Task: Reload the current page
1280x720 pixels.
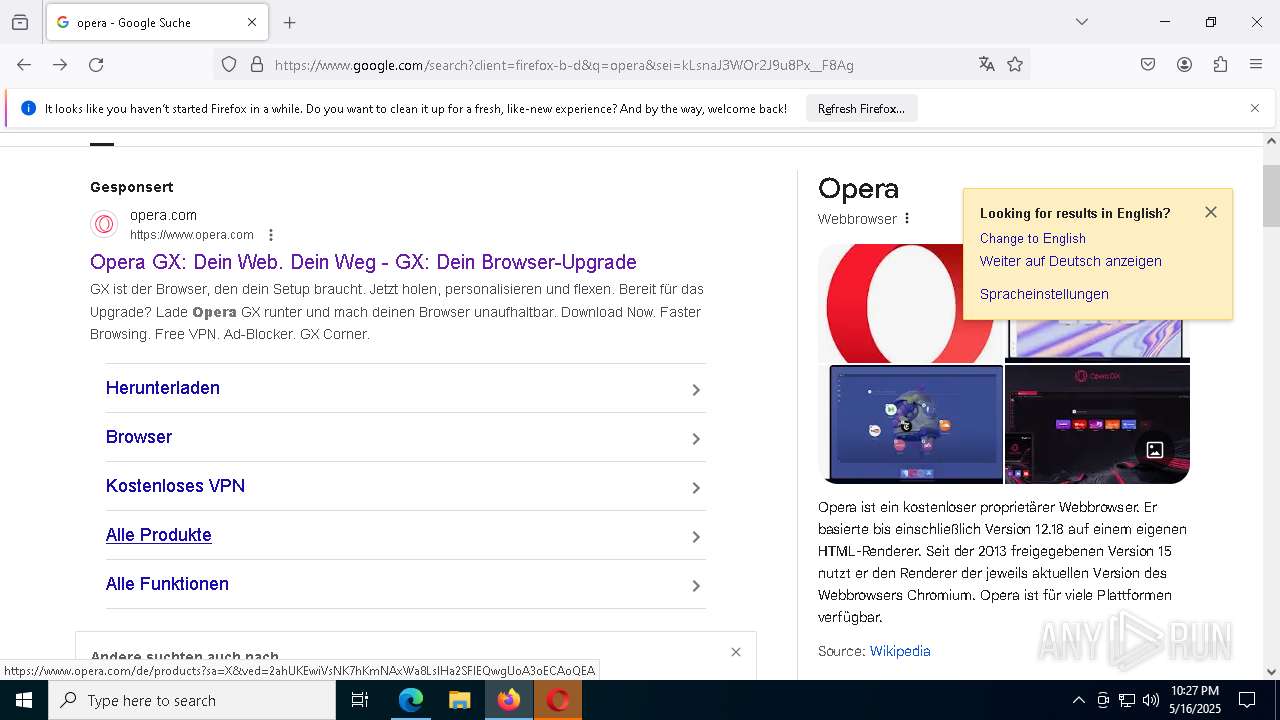Action: click(96, 65)
